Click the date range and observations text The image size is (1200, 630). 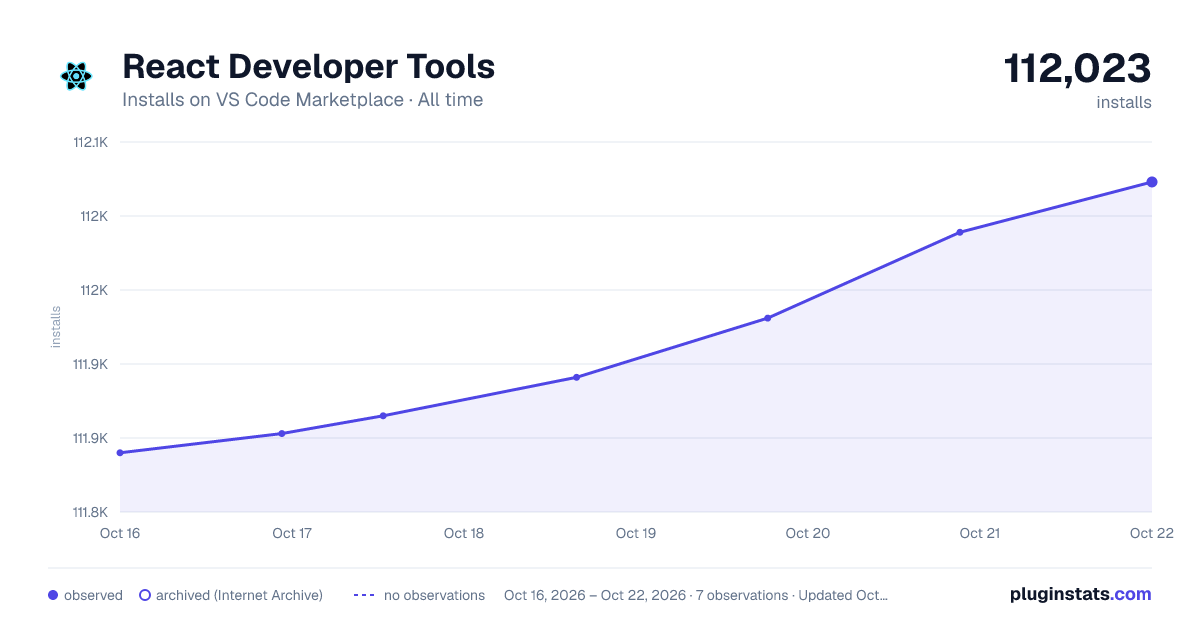pyautogui.click(x=696, y=595)
